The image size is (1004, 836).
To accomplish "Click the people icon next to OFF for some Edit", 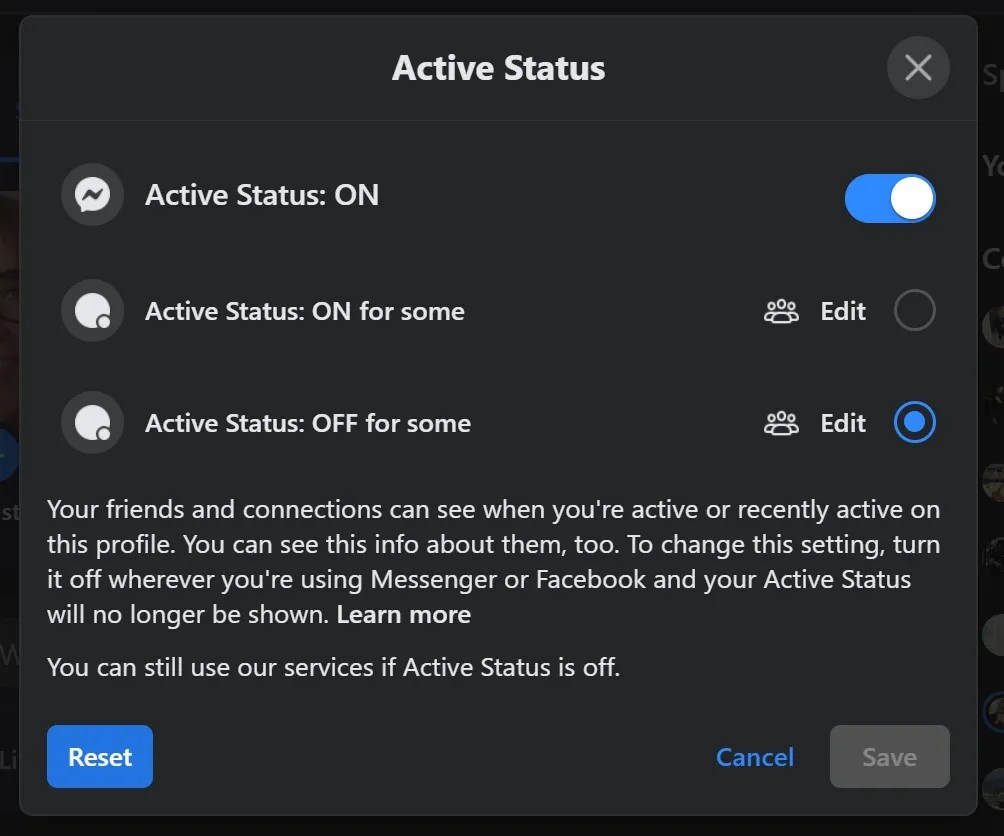I will pos(780,422).
